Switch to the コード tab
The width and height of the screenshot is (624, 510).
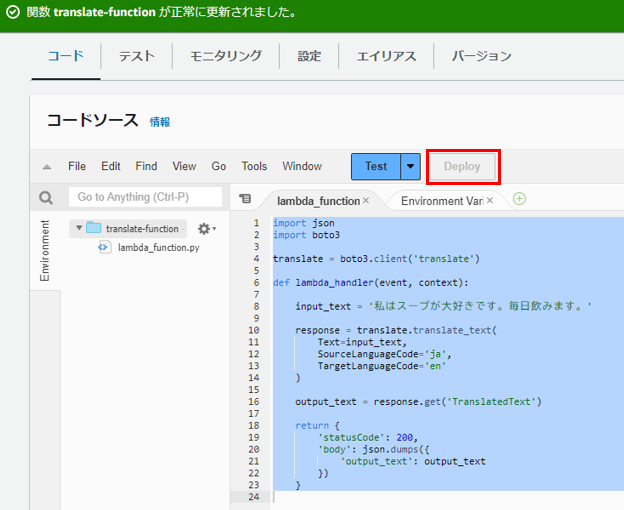(x=66, y=56)
